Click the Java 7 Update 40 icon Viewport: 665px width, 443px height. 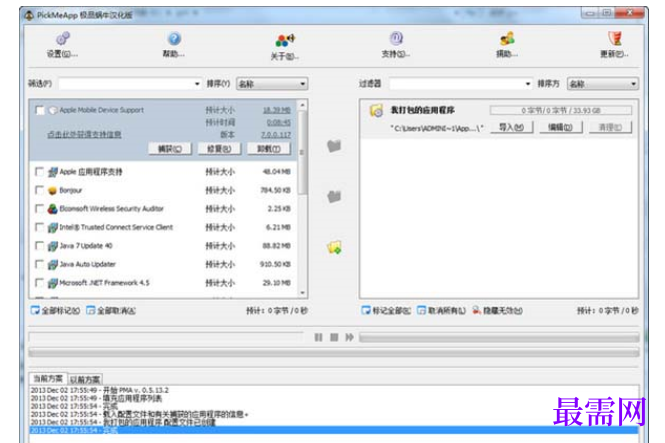point(53,246)
